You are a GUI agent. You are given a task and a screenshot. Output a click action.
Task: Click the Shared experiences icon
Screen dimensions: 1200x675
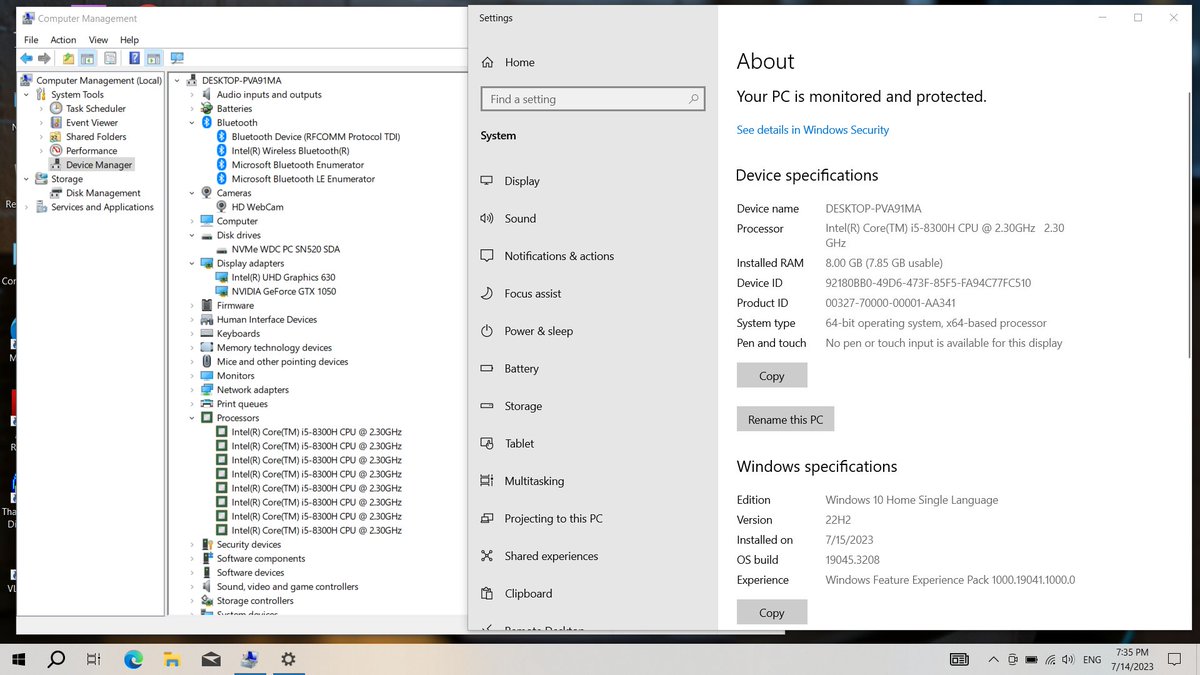point(487,556)
